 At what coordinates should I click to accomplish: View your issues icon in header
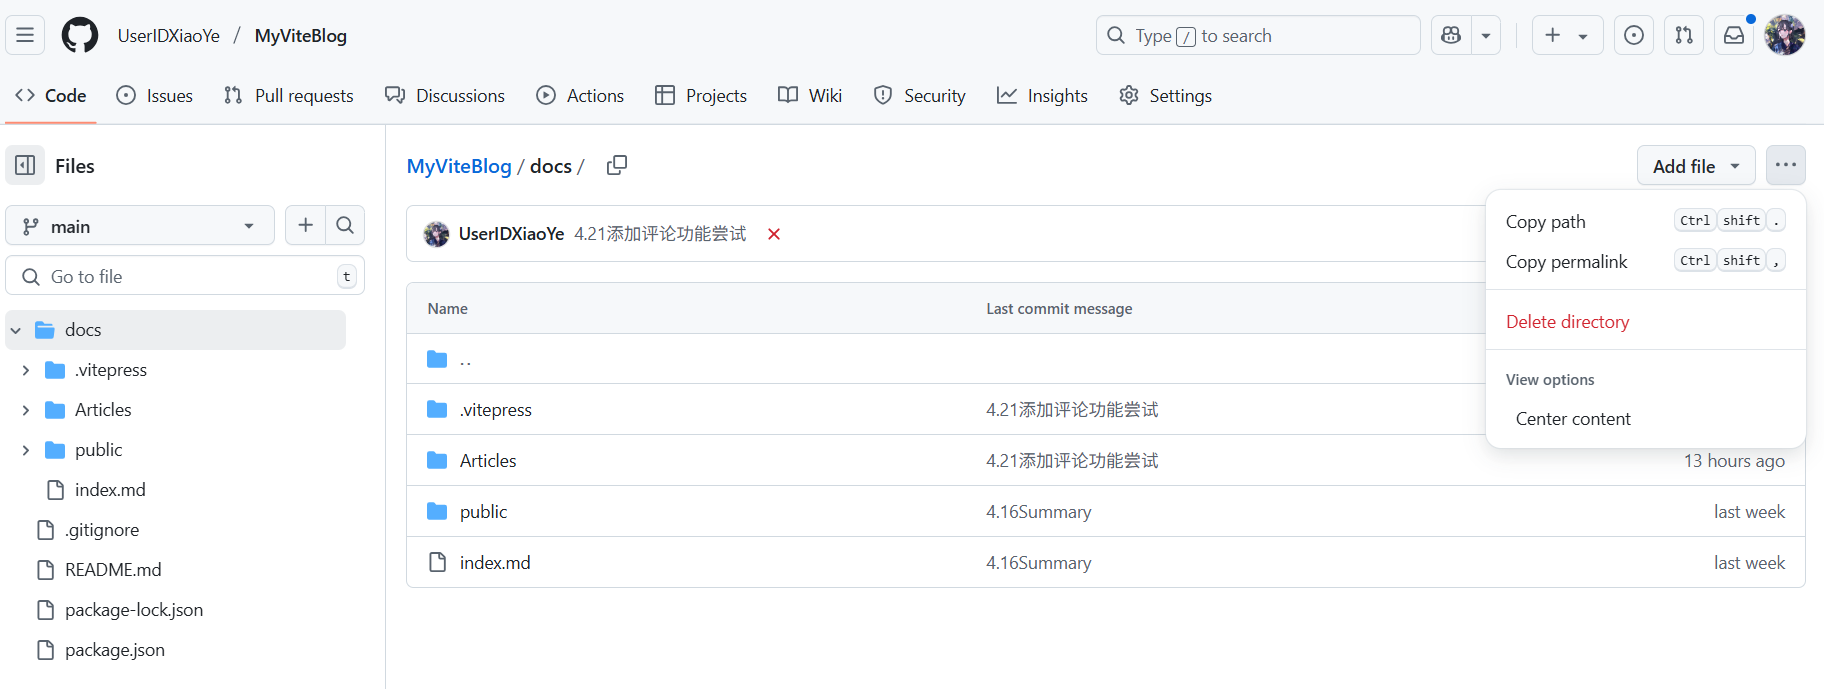pos(1634,35)
